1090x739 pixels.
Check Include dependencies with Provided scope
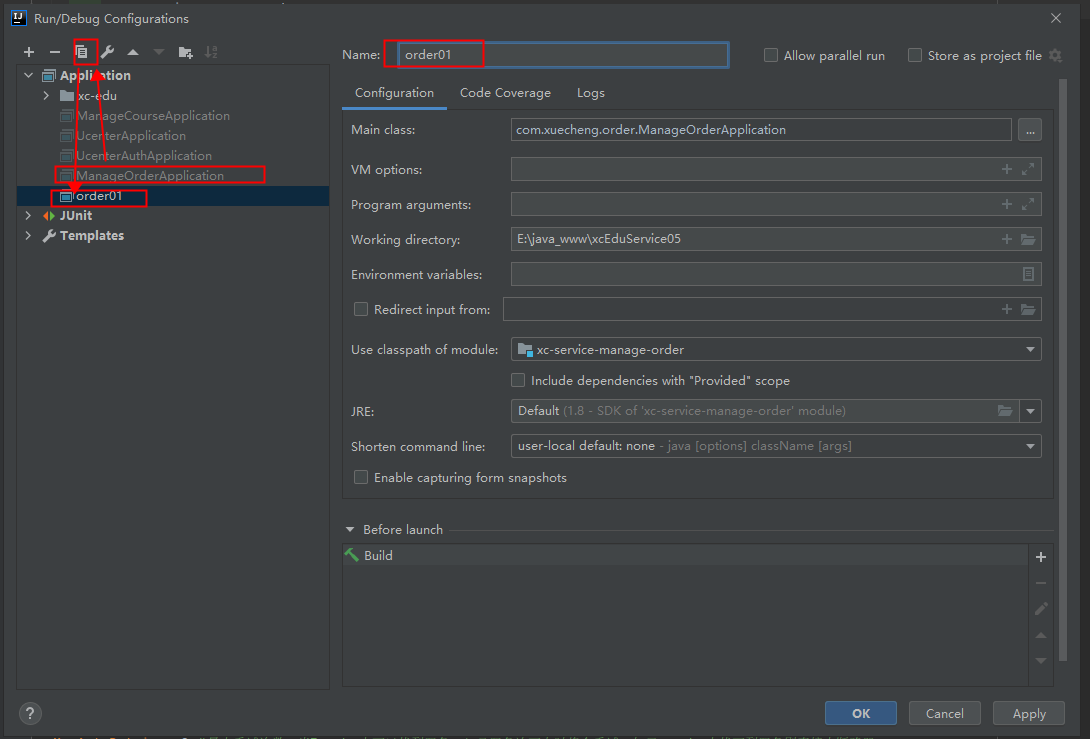pos(518,380)
